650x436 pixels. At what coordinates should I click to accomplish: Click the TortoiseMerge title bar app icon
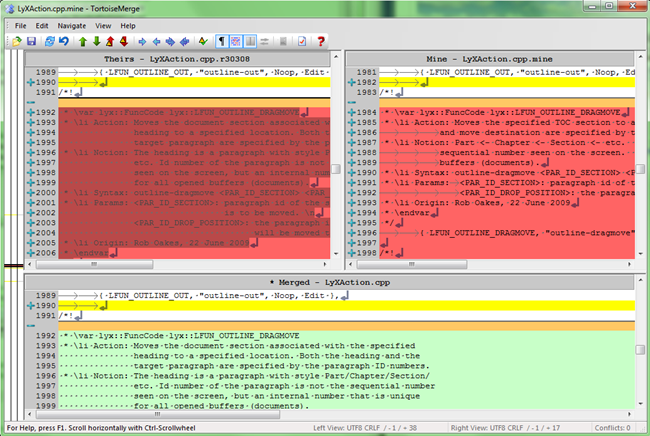coord(10,8)
